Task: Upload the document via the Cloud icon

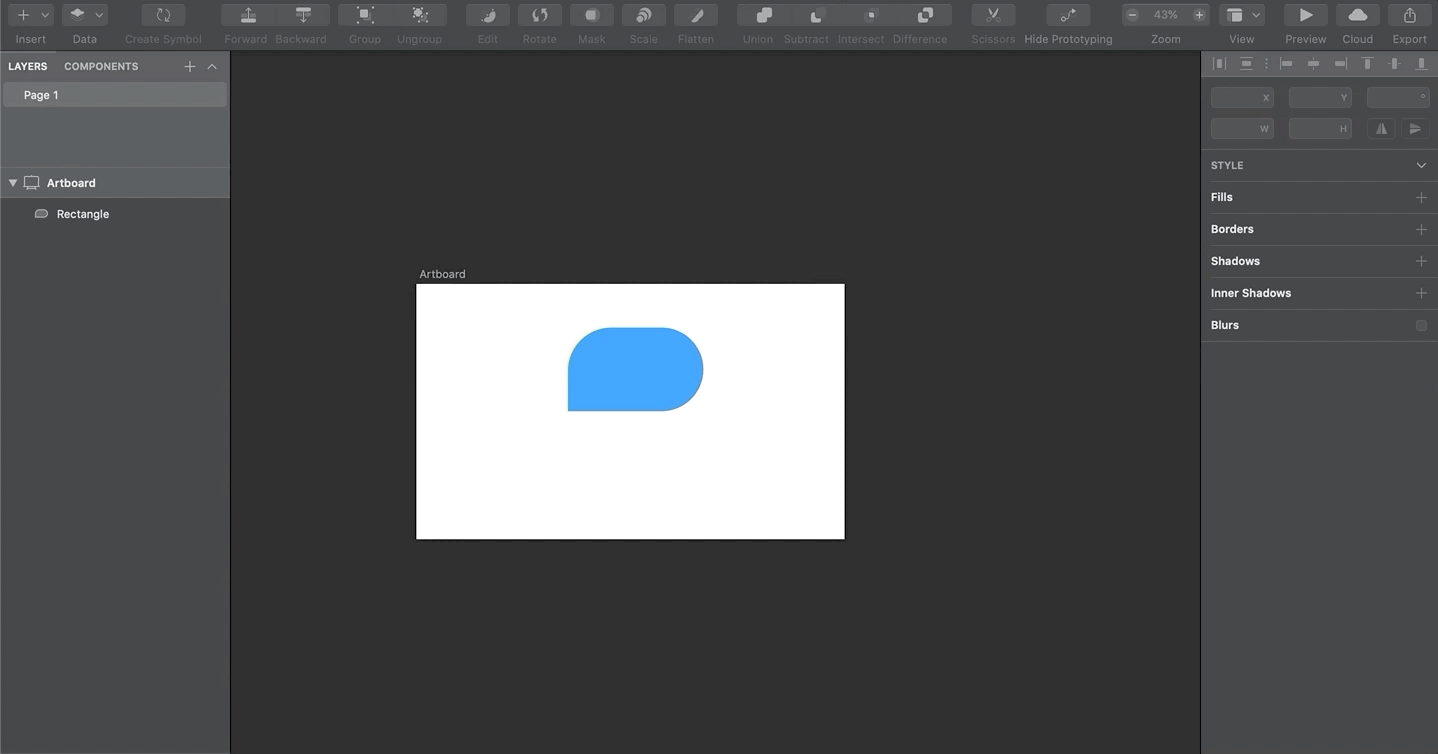Action: [x=1357, y=15]
